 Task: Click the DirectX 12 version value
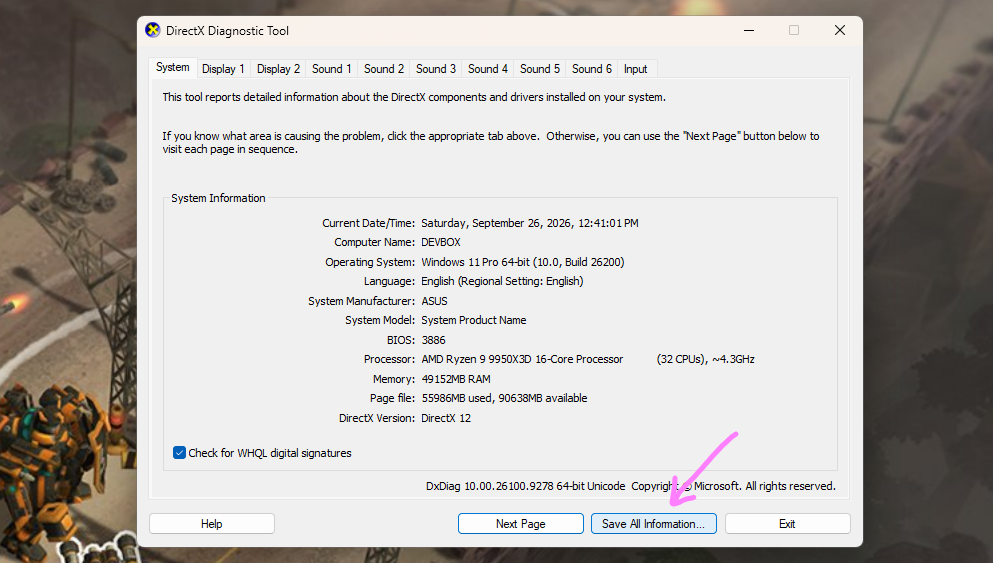pos(446,418)
